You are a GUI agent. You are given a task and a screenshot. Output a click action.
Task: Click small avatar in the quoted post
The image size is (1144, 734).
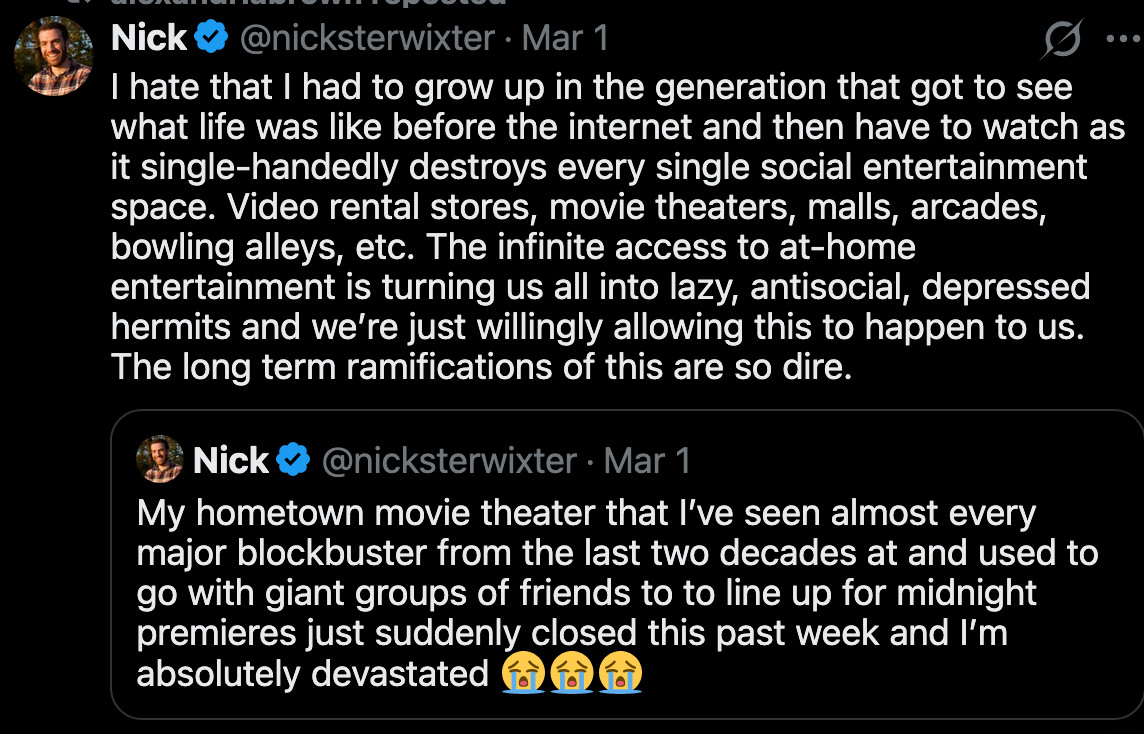pos(160,459)
